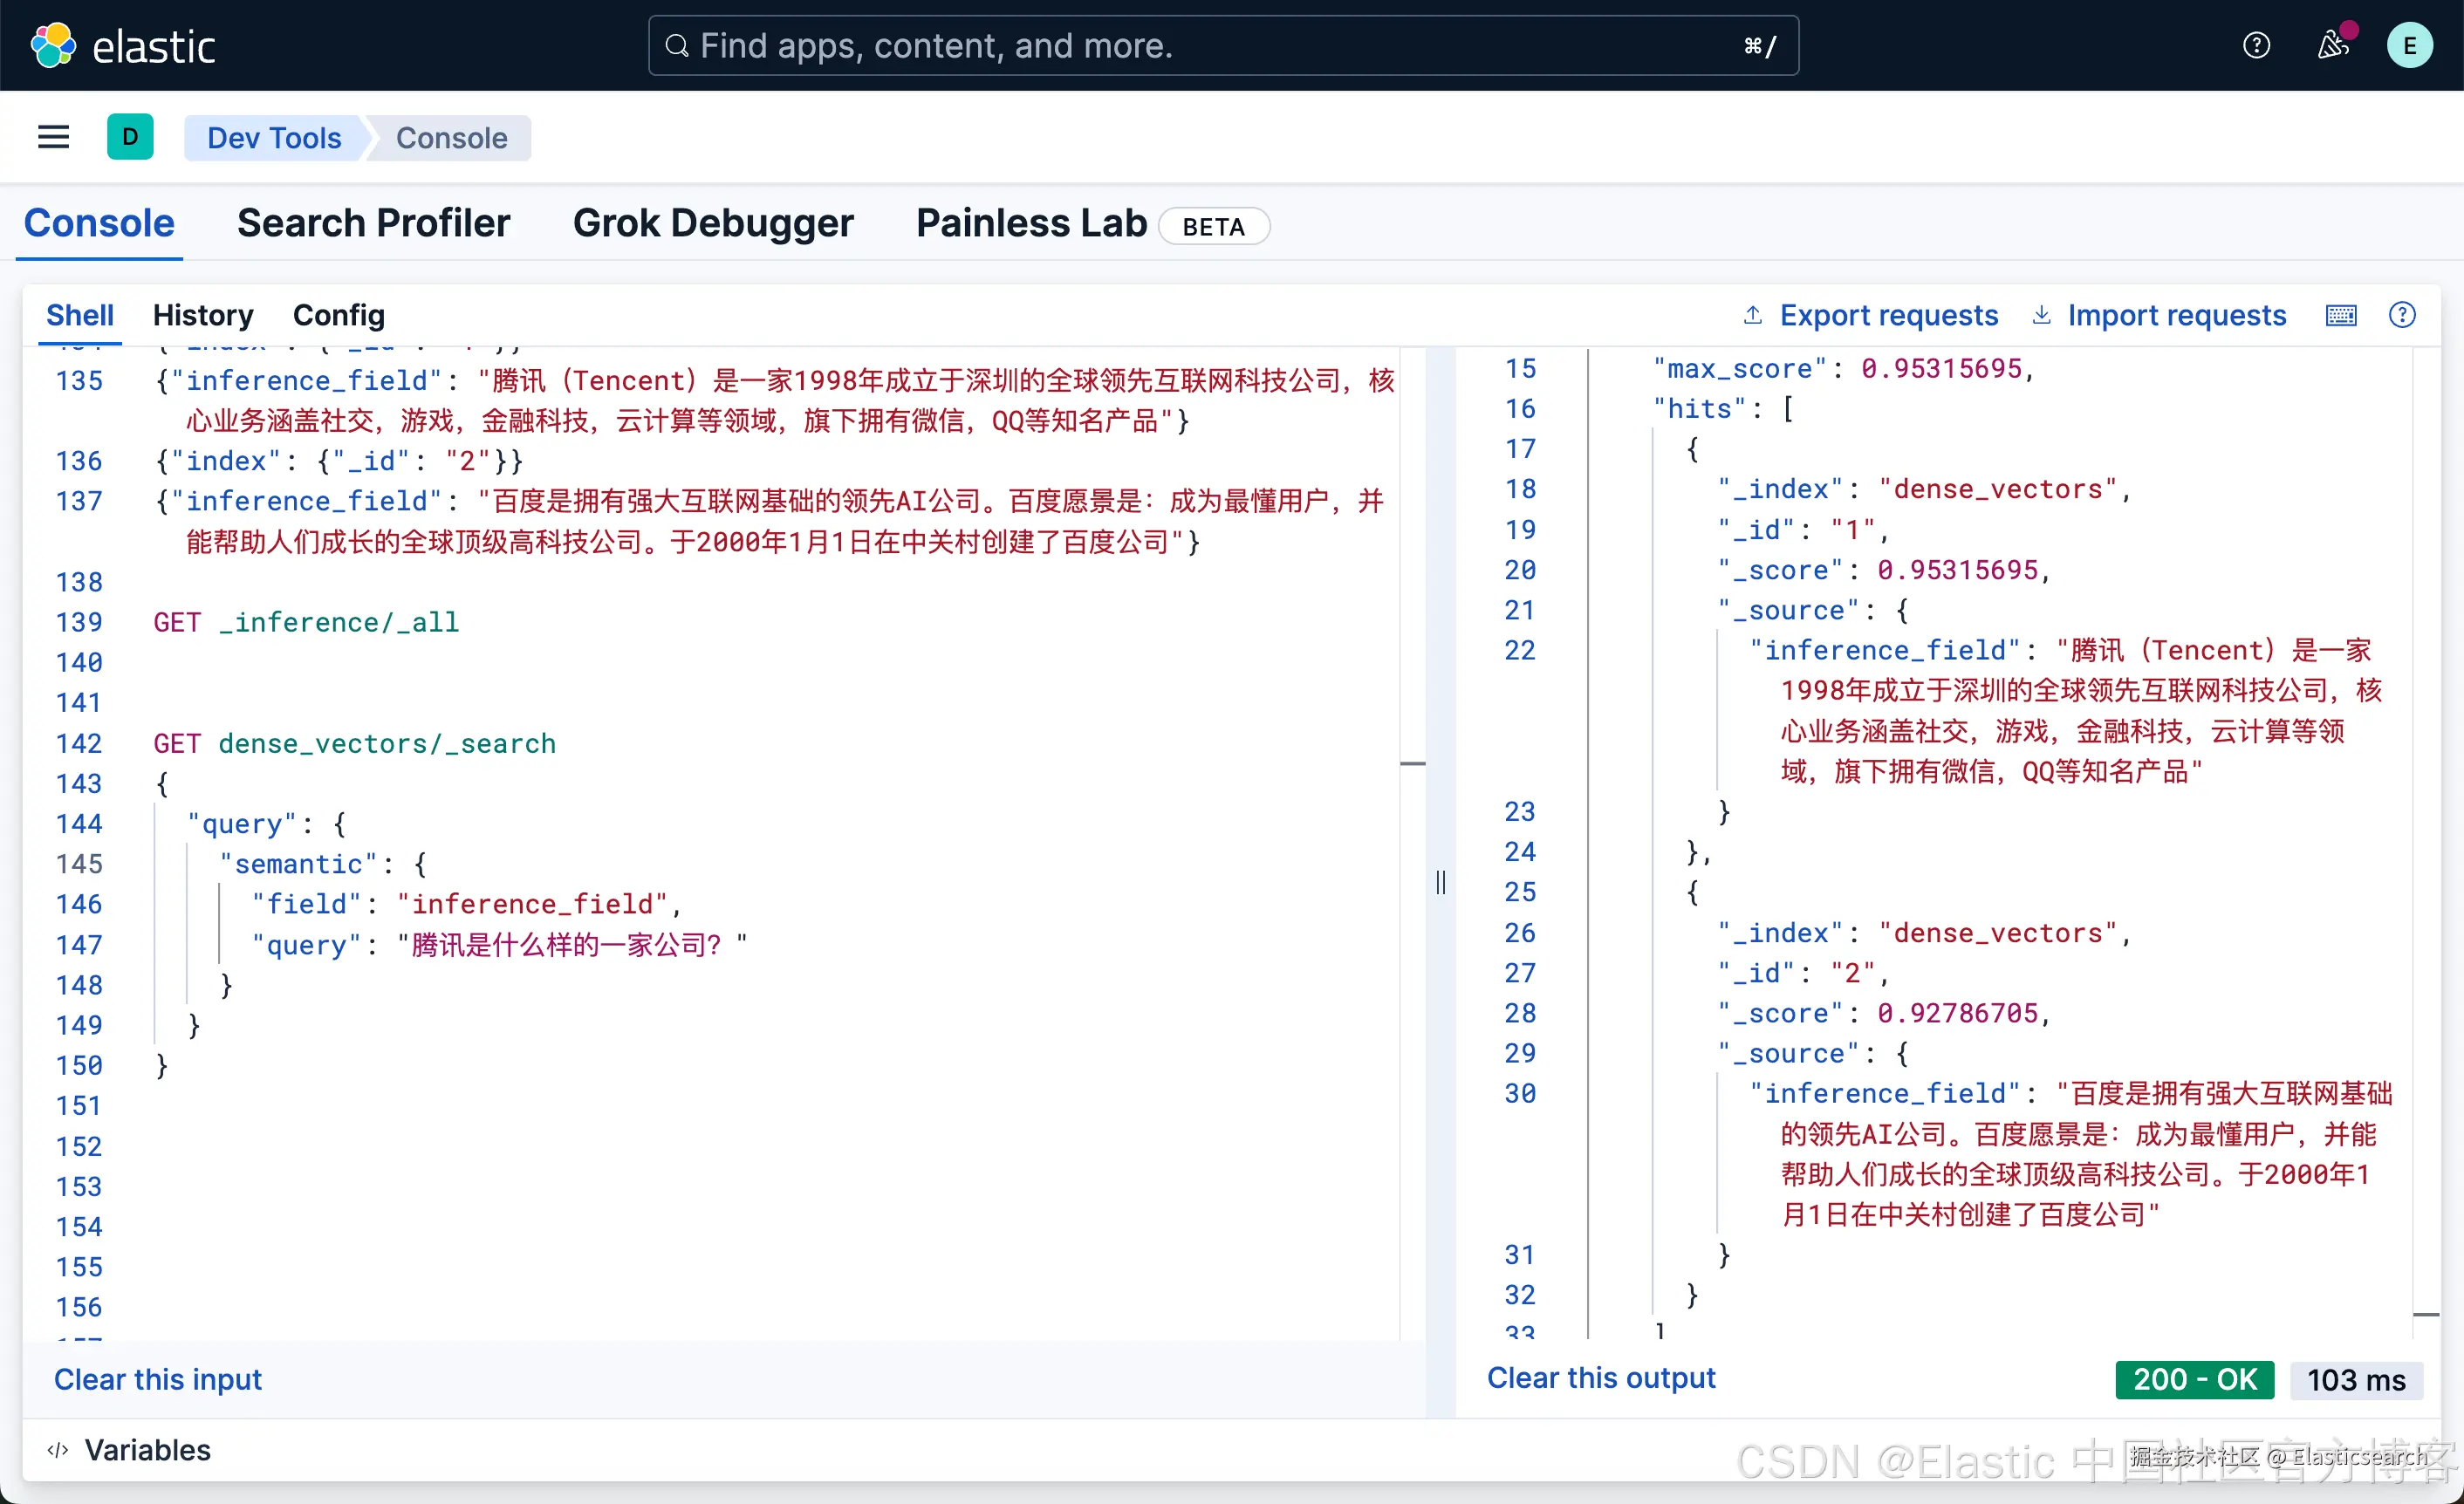
Task: Switch to Search Profiler tab
Action: point(373,223)
